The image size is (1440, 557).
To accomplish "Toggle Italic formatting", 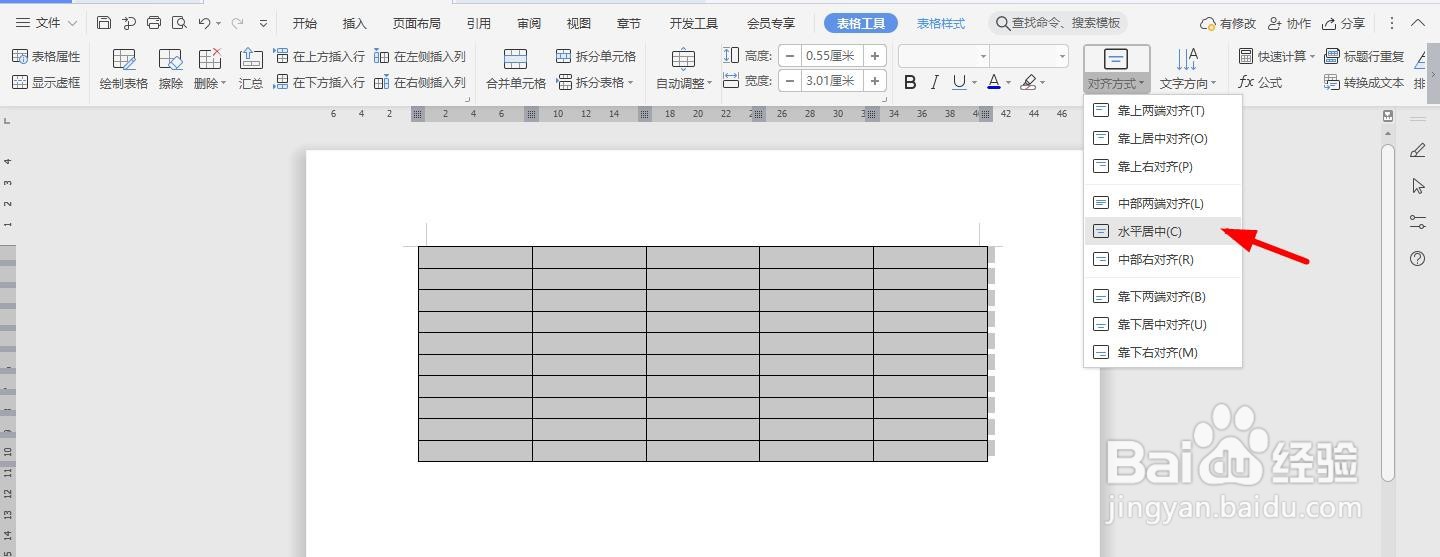I will tap(935, 83).
